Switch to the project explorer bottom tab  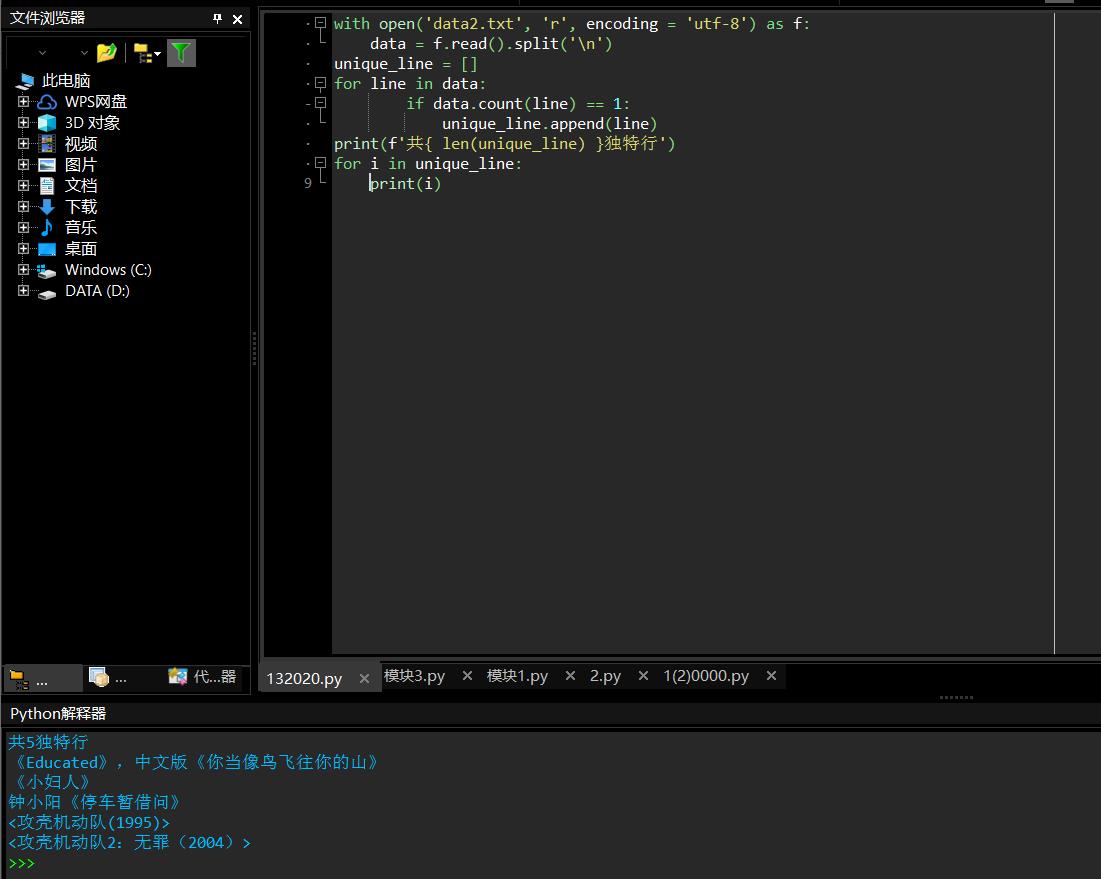click(108, 678)
